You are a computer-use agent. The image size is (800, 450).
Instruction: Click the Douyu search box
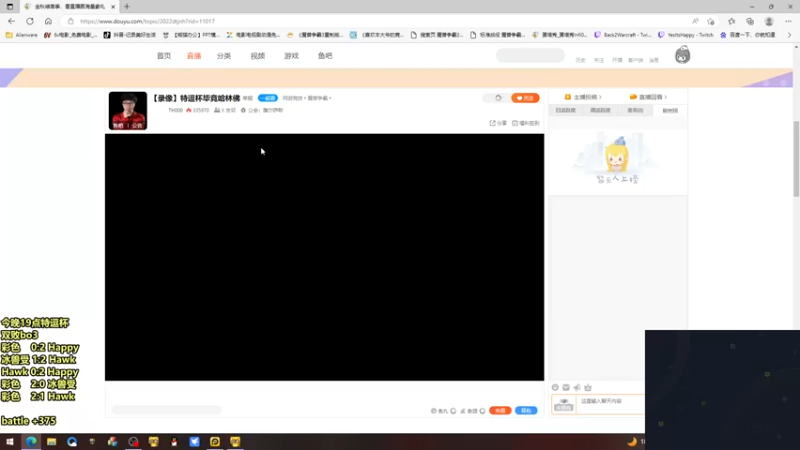pyautogui.click(x=530, y=56)
